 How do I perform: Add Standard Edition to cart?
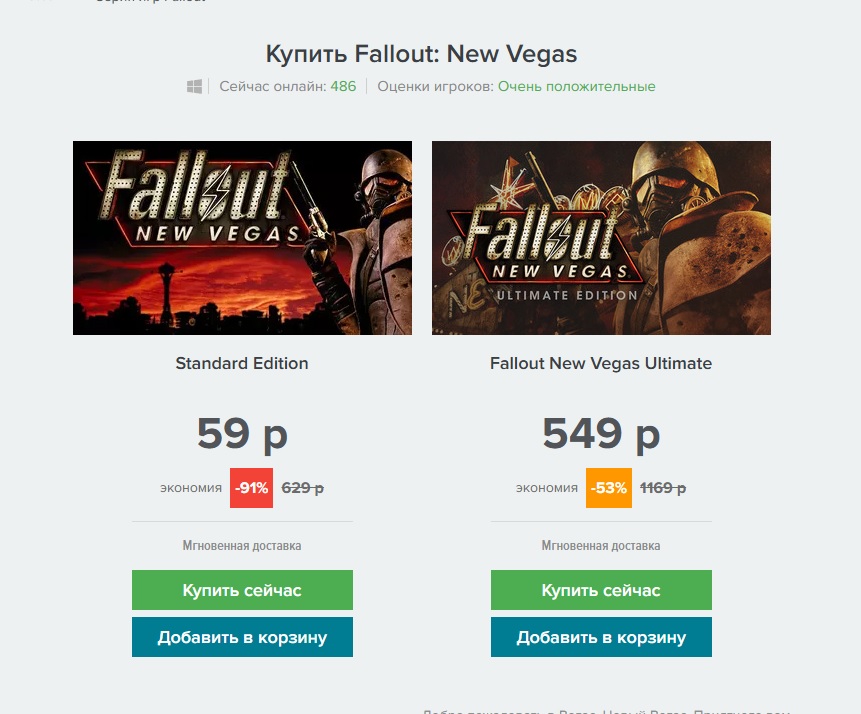pyautogui.click(x=242, y=637)
